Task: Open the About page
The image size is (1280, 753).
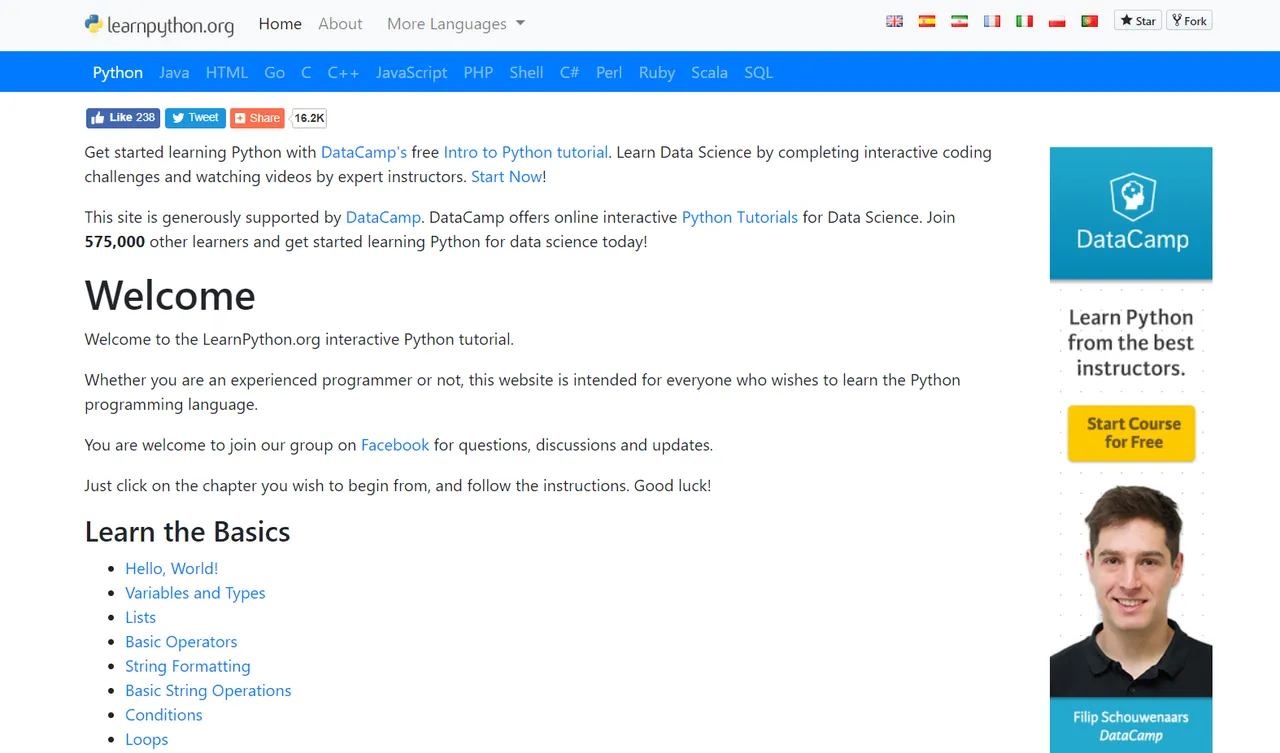Action: (x=340, y=24)
